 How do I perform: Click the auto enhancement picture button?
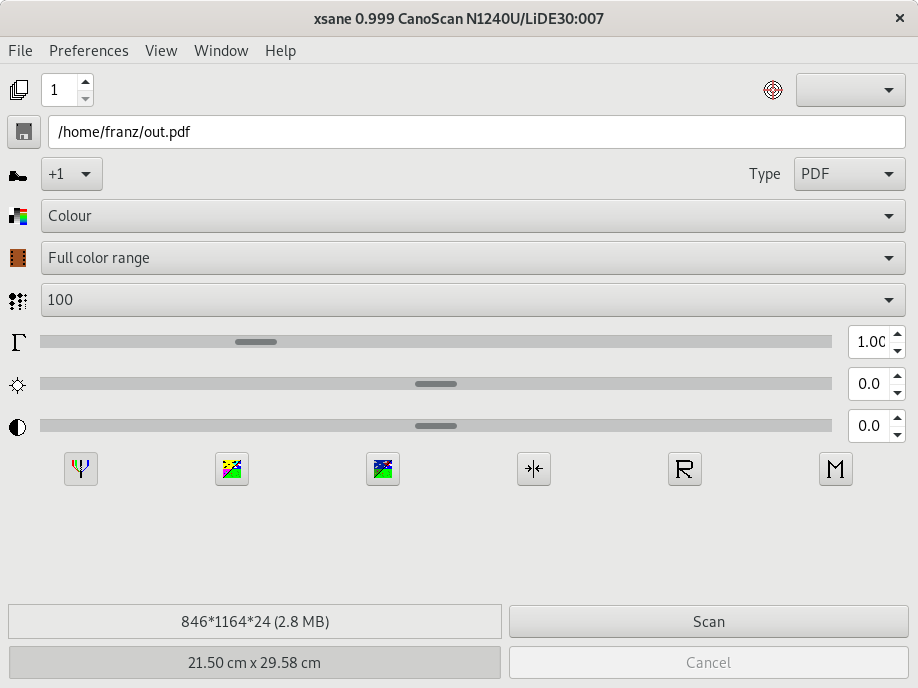[x=383, y=469]
